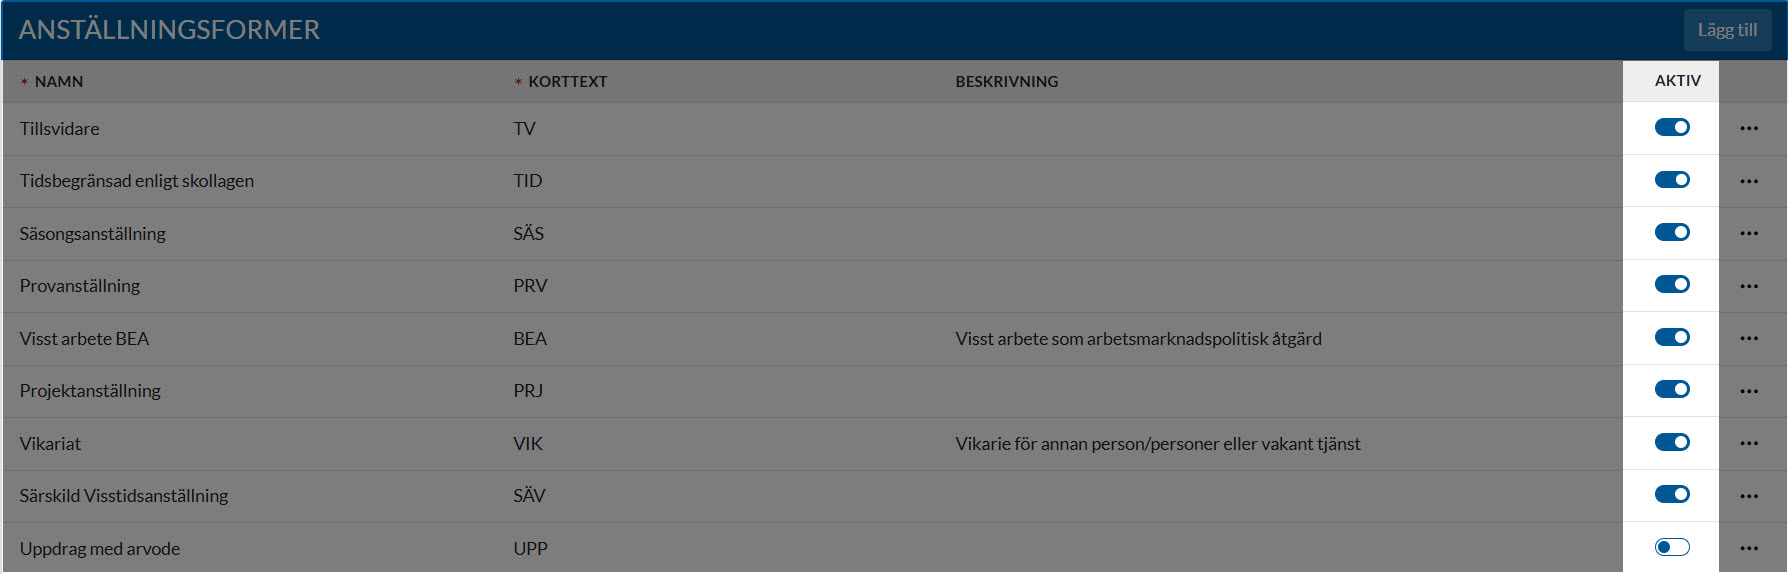
Task: Open three-dot menu for Tidsbegränsad enligt skollagen
Action: pyautogui.click(x=1748, y=181)
